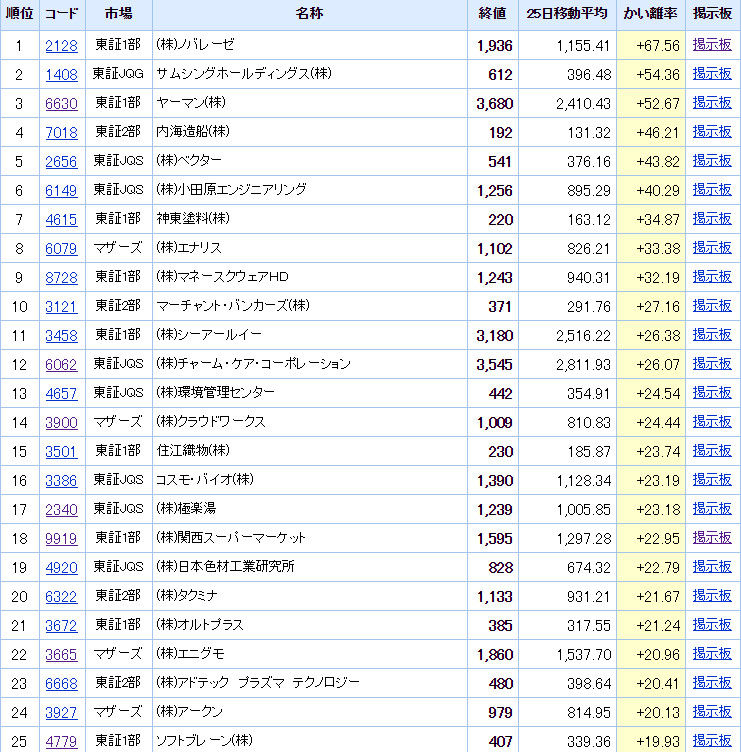Image resolution: width=741 pixels, height=752 pixels.
Task: Open 掲示板 link for マーチャント・バンカーズ row
Action: coord(712,306)
